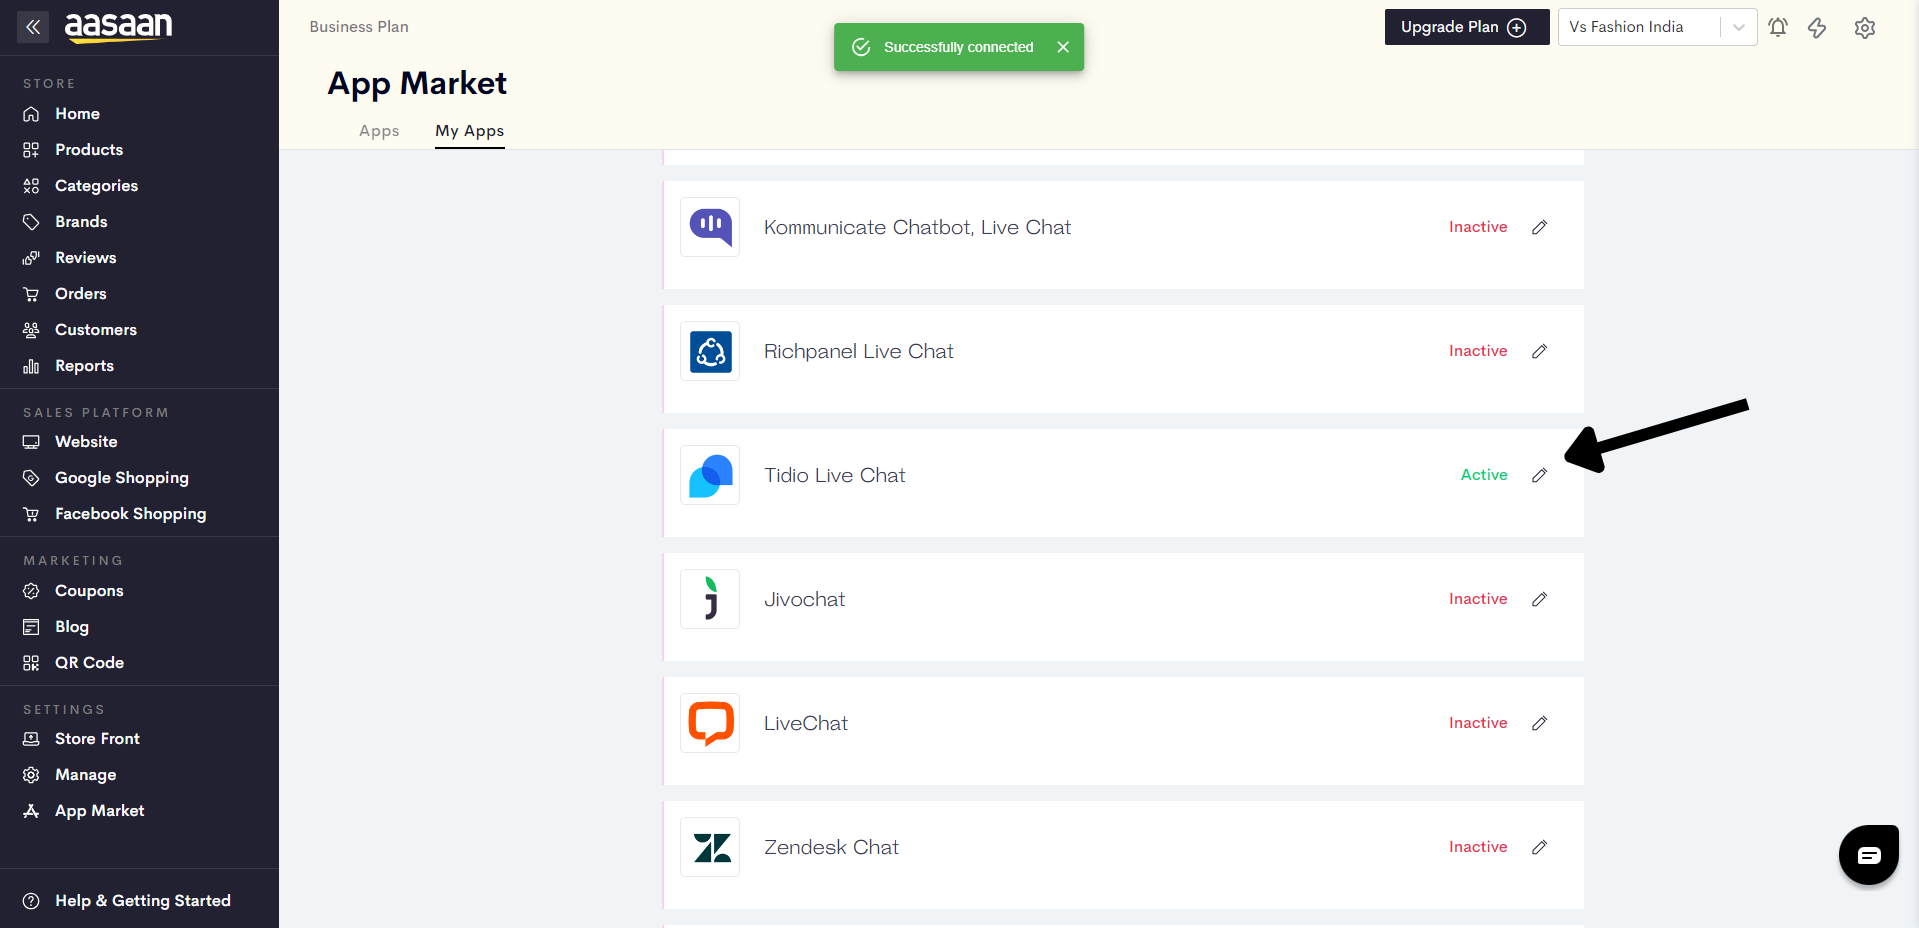The image size is (1919, 928).
Task: Click the lightning bolt icon
Action: coord(1817,27)
